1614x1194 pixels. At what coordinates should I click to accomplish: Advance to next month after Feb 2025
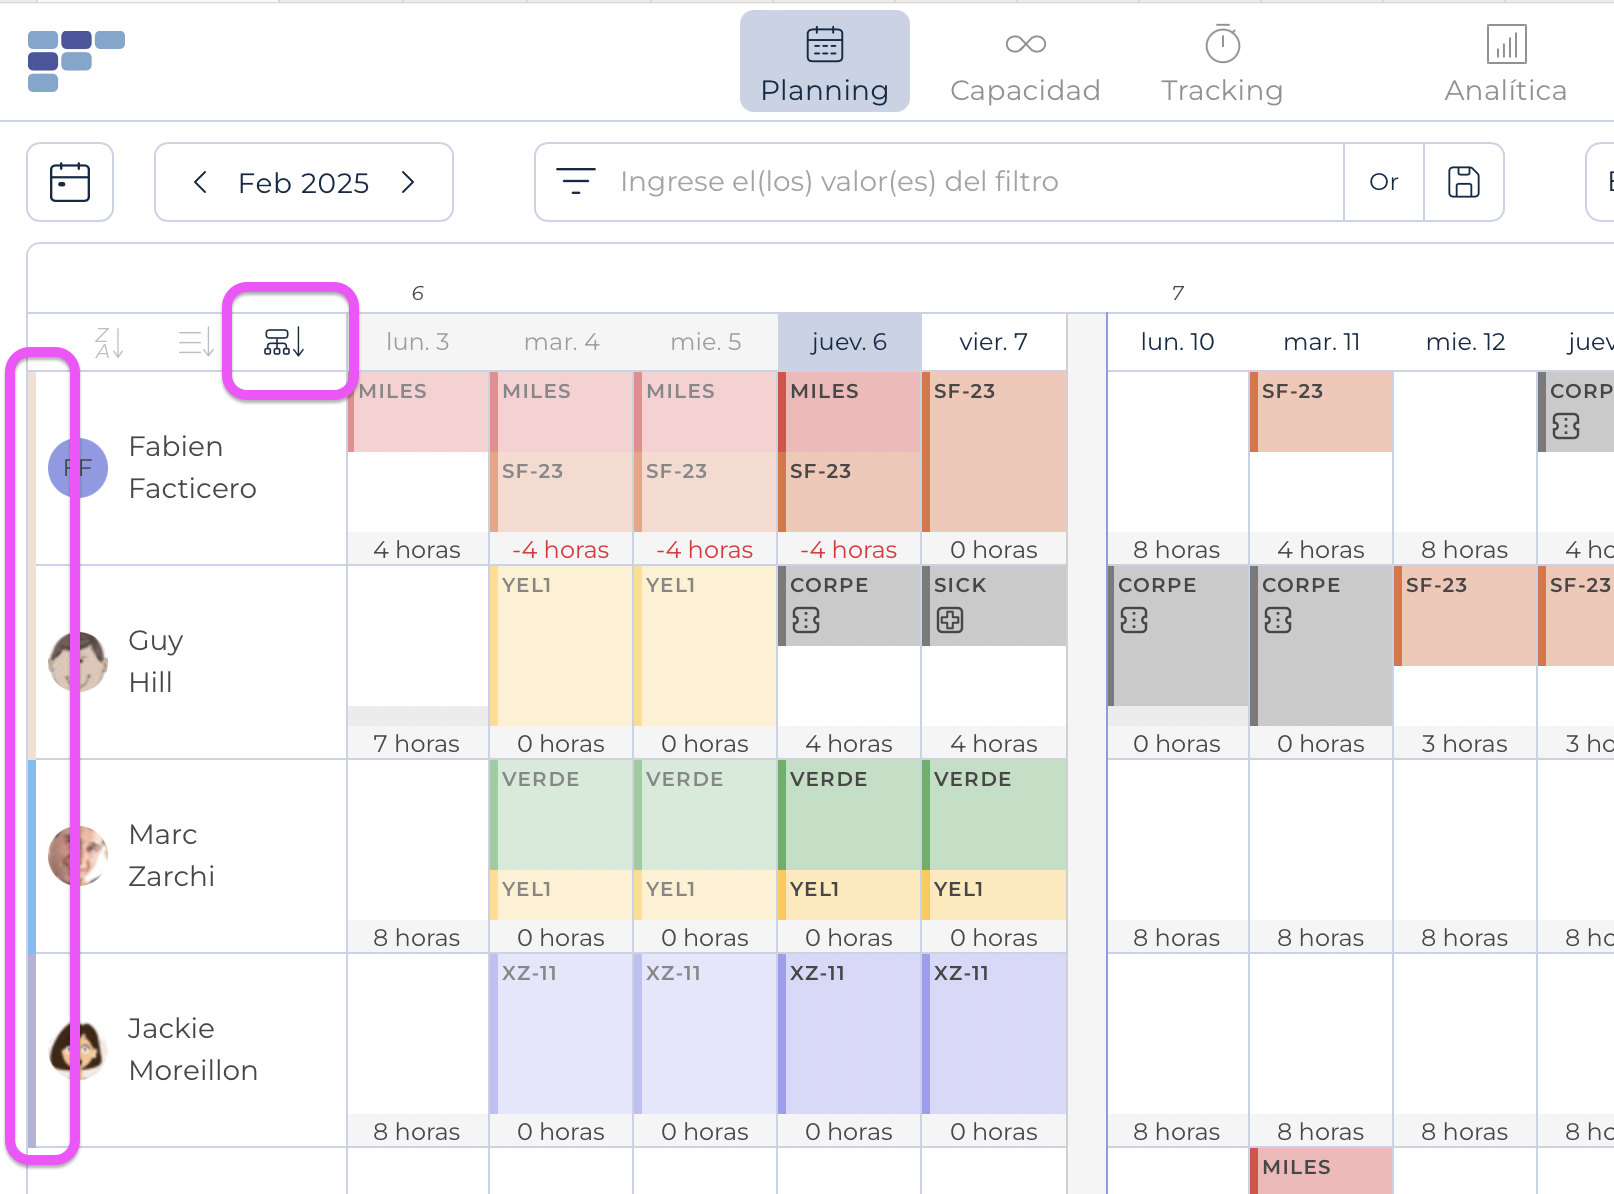pyautogui.click(x=408, y=182)
